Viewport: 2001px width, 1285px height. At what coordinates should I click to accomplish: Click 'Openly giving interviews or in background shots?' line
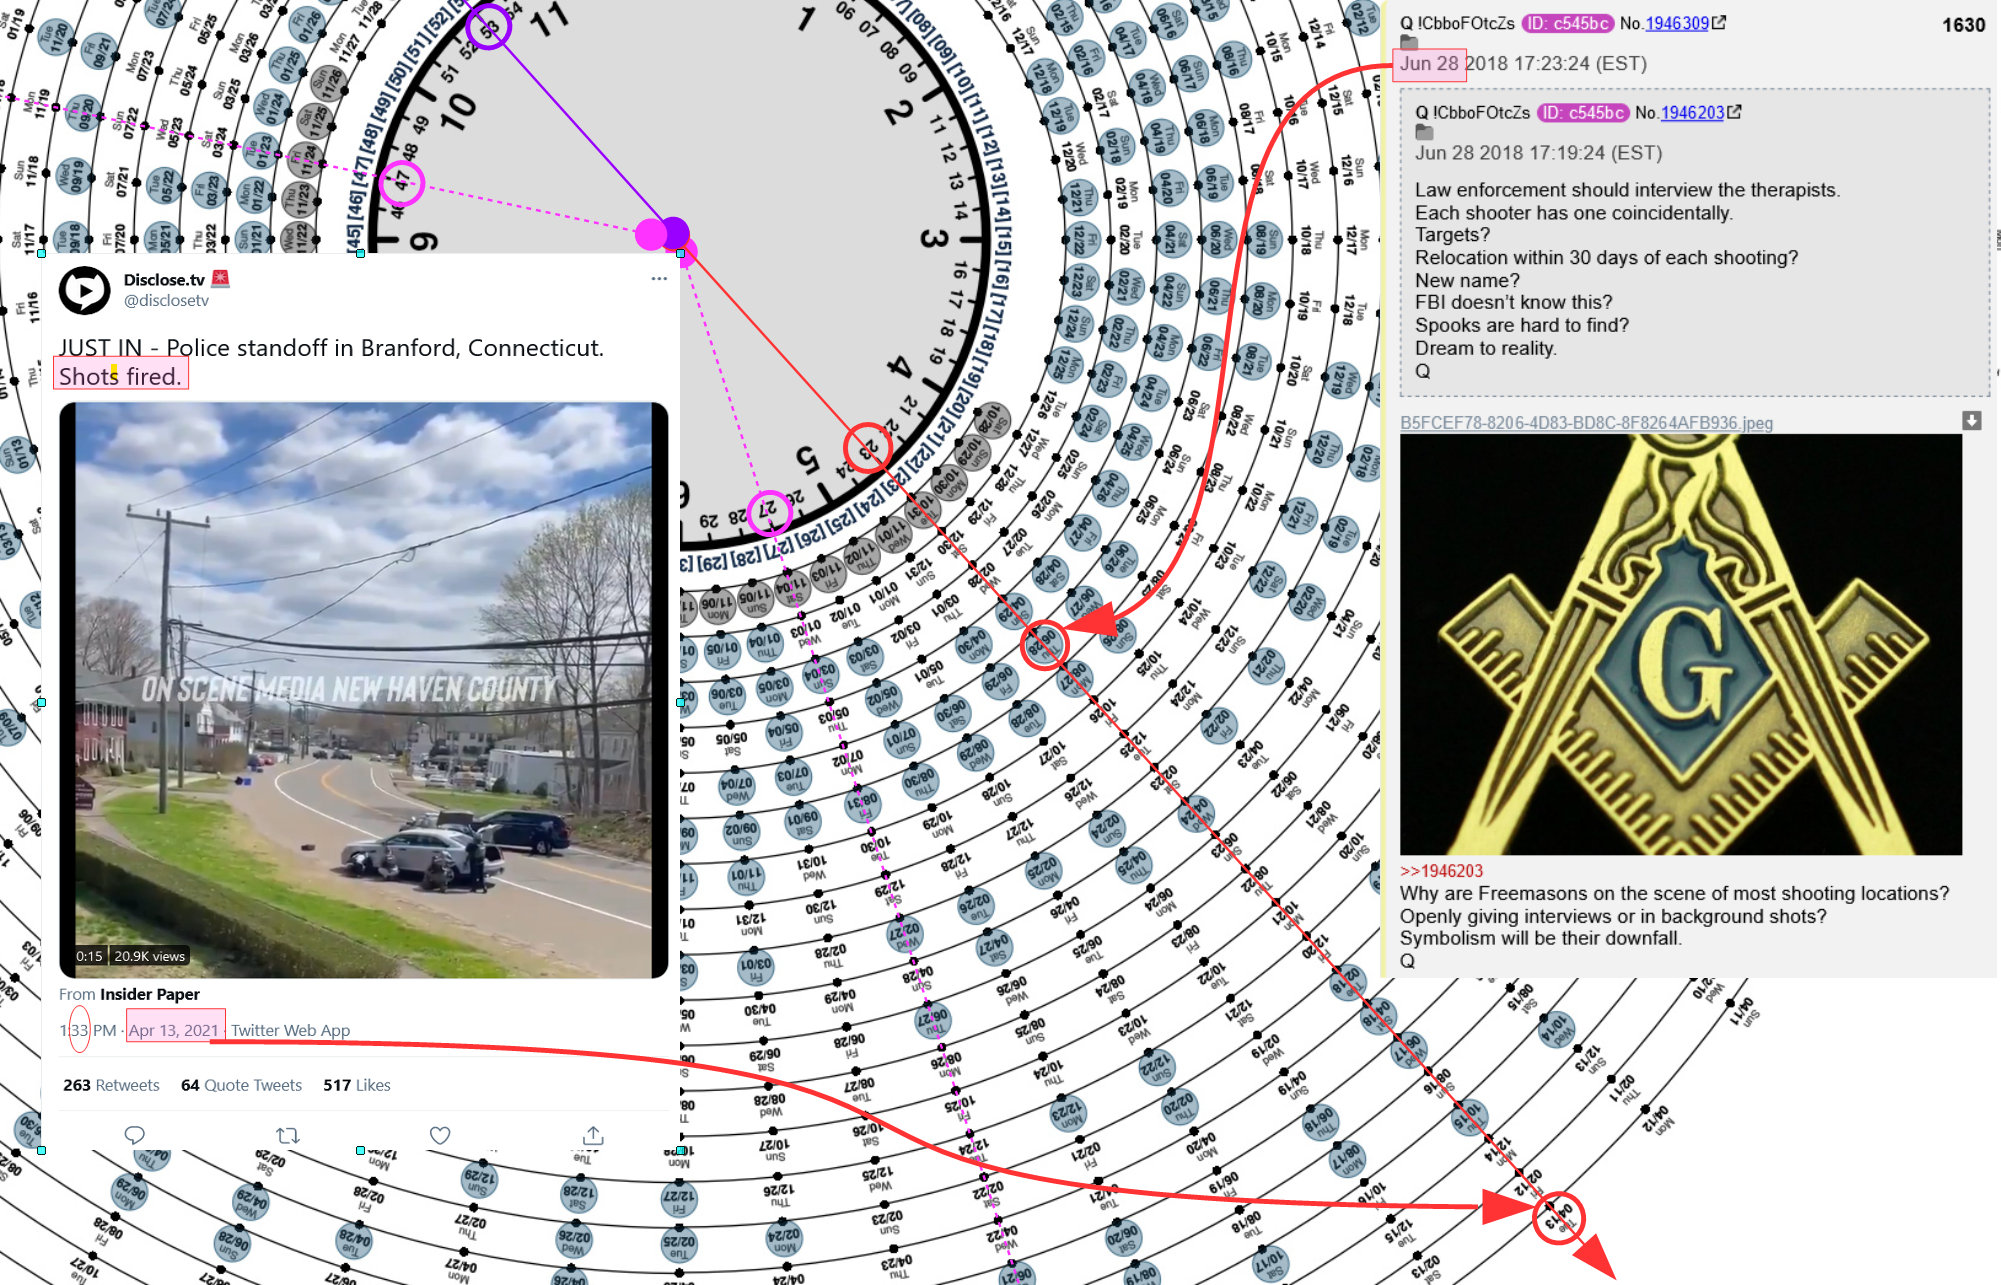(x=1613, y=916)
